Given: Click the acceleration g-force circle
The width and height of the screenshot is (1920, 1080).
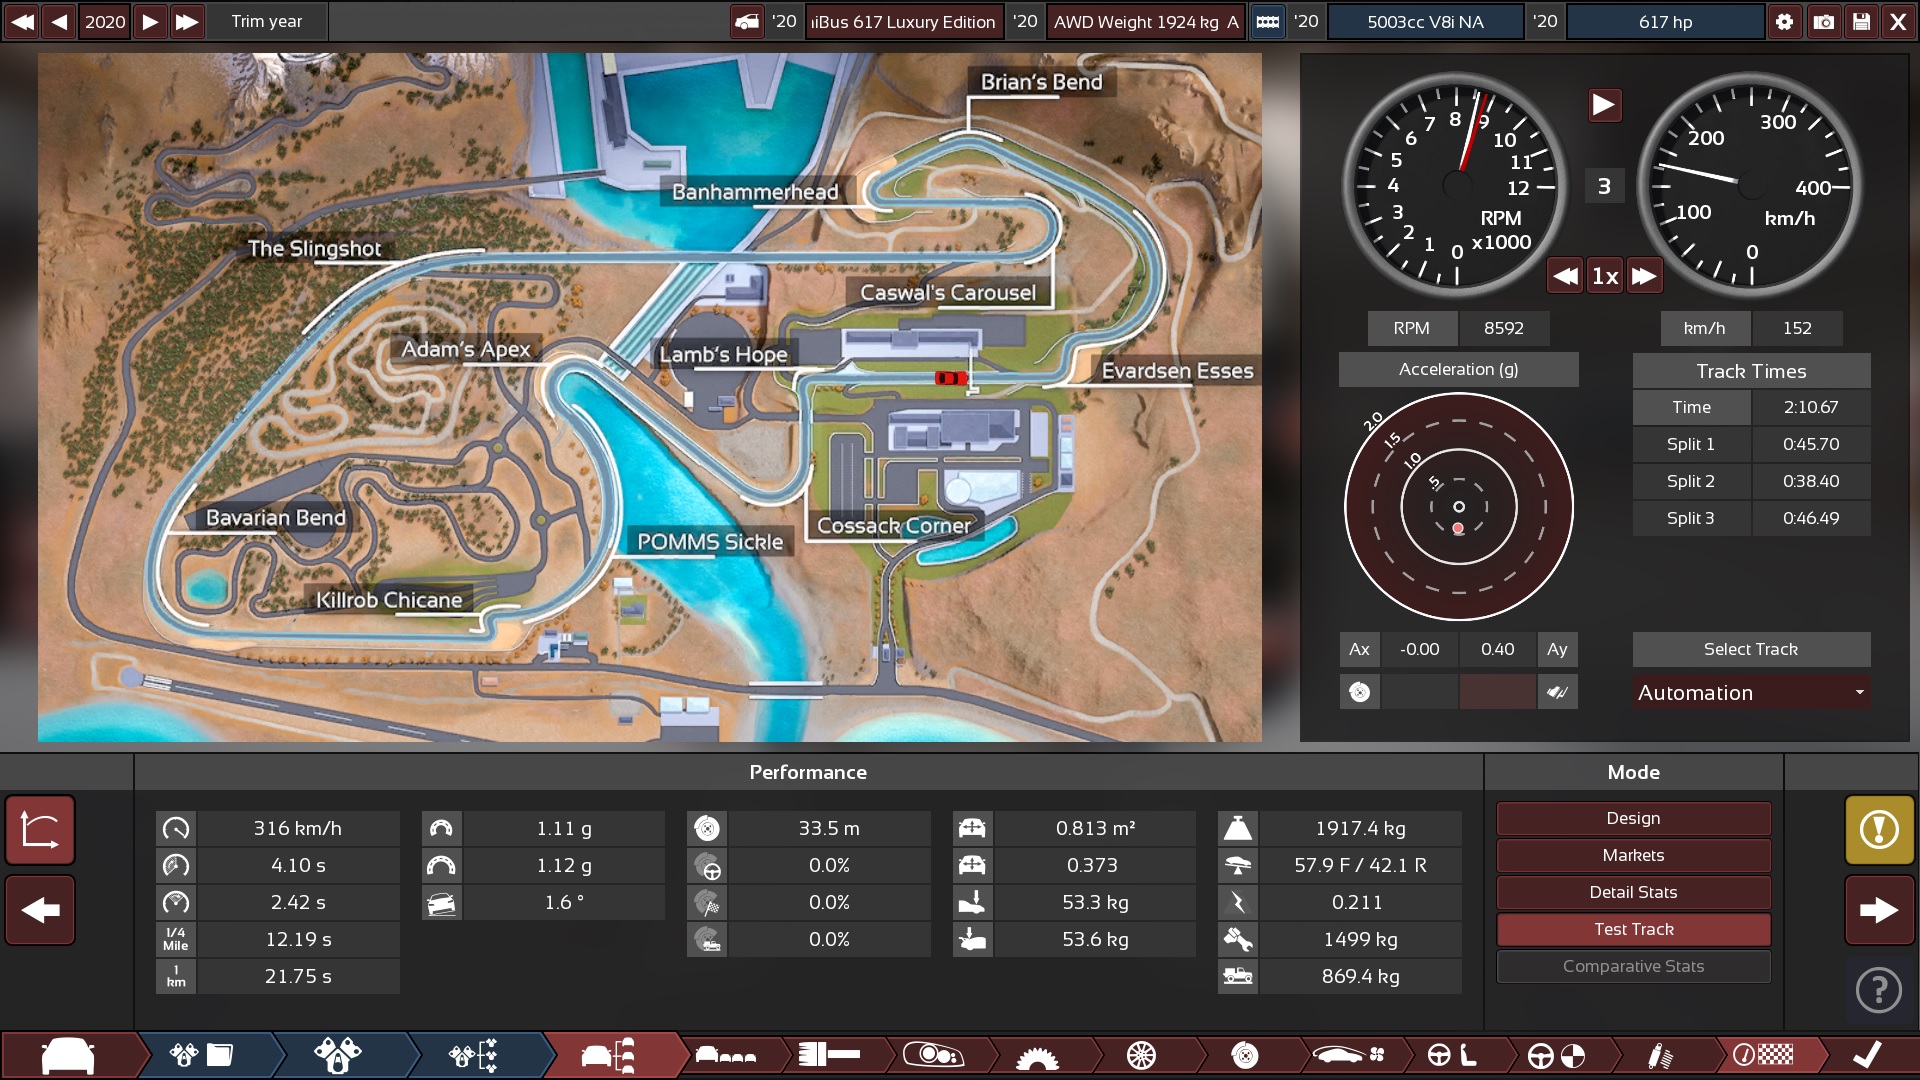Looking at the screenshot, I should 1458,507.
